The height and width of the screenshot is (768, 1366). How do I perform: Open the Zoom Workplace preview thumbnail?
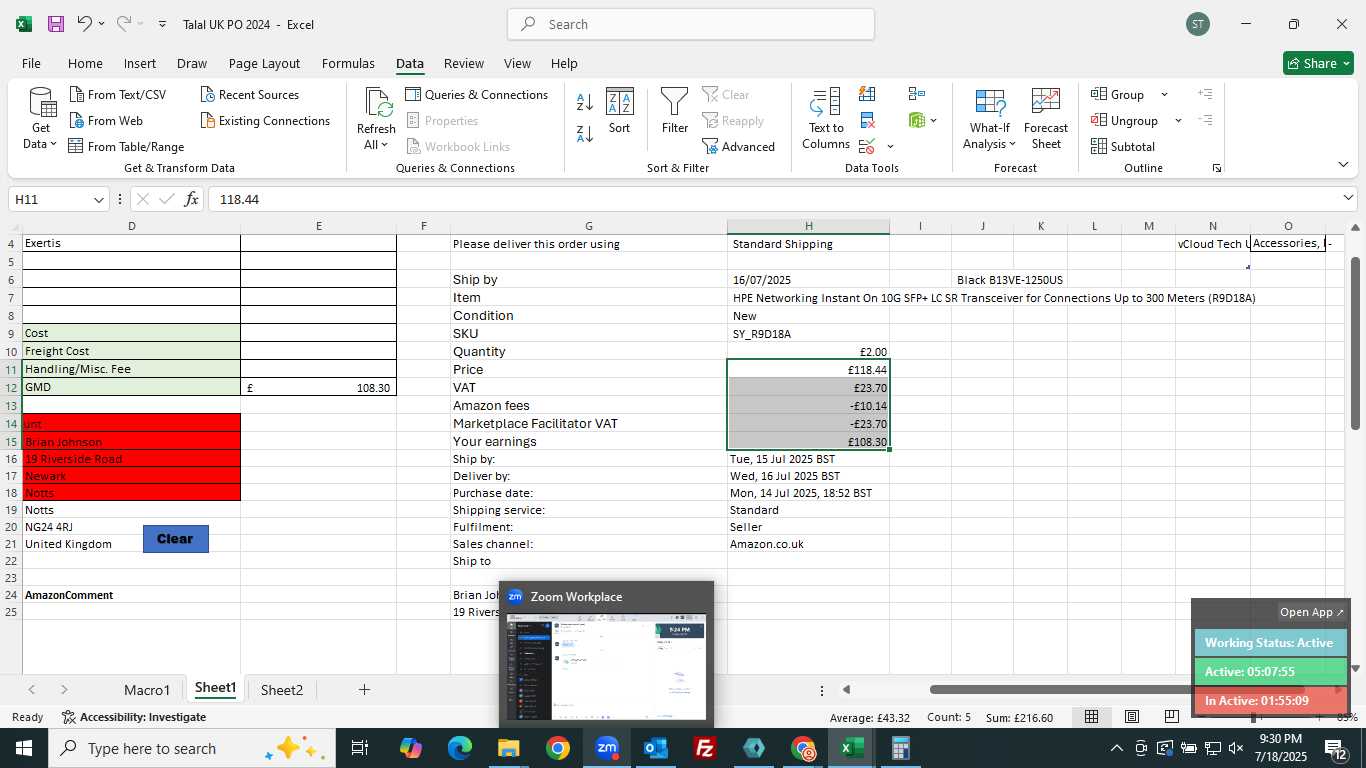tap(606, 666)
